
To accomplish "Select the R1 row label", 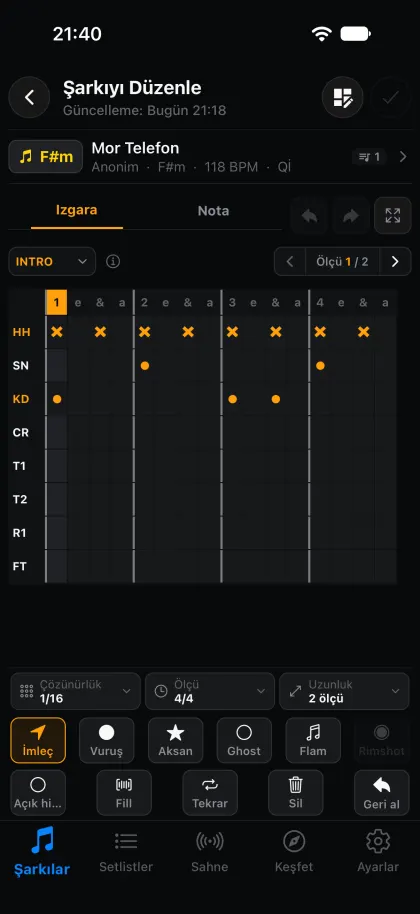I will (x=20, y=533).
